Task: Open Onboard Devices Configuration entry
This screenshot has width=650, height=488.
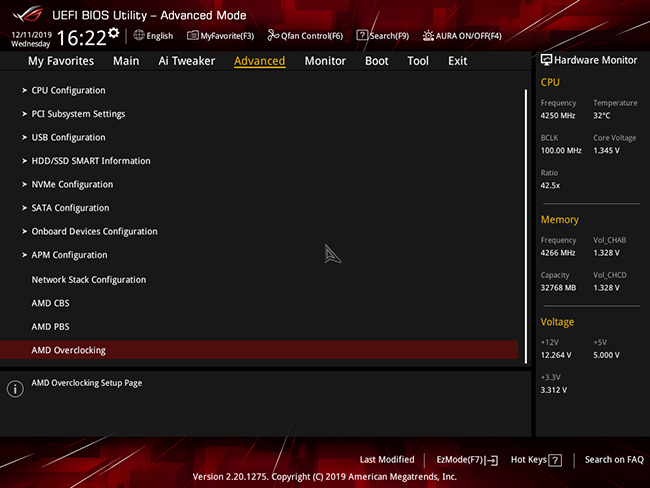Action: click(95, 231)
